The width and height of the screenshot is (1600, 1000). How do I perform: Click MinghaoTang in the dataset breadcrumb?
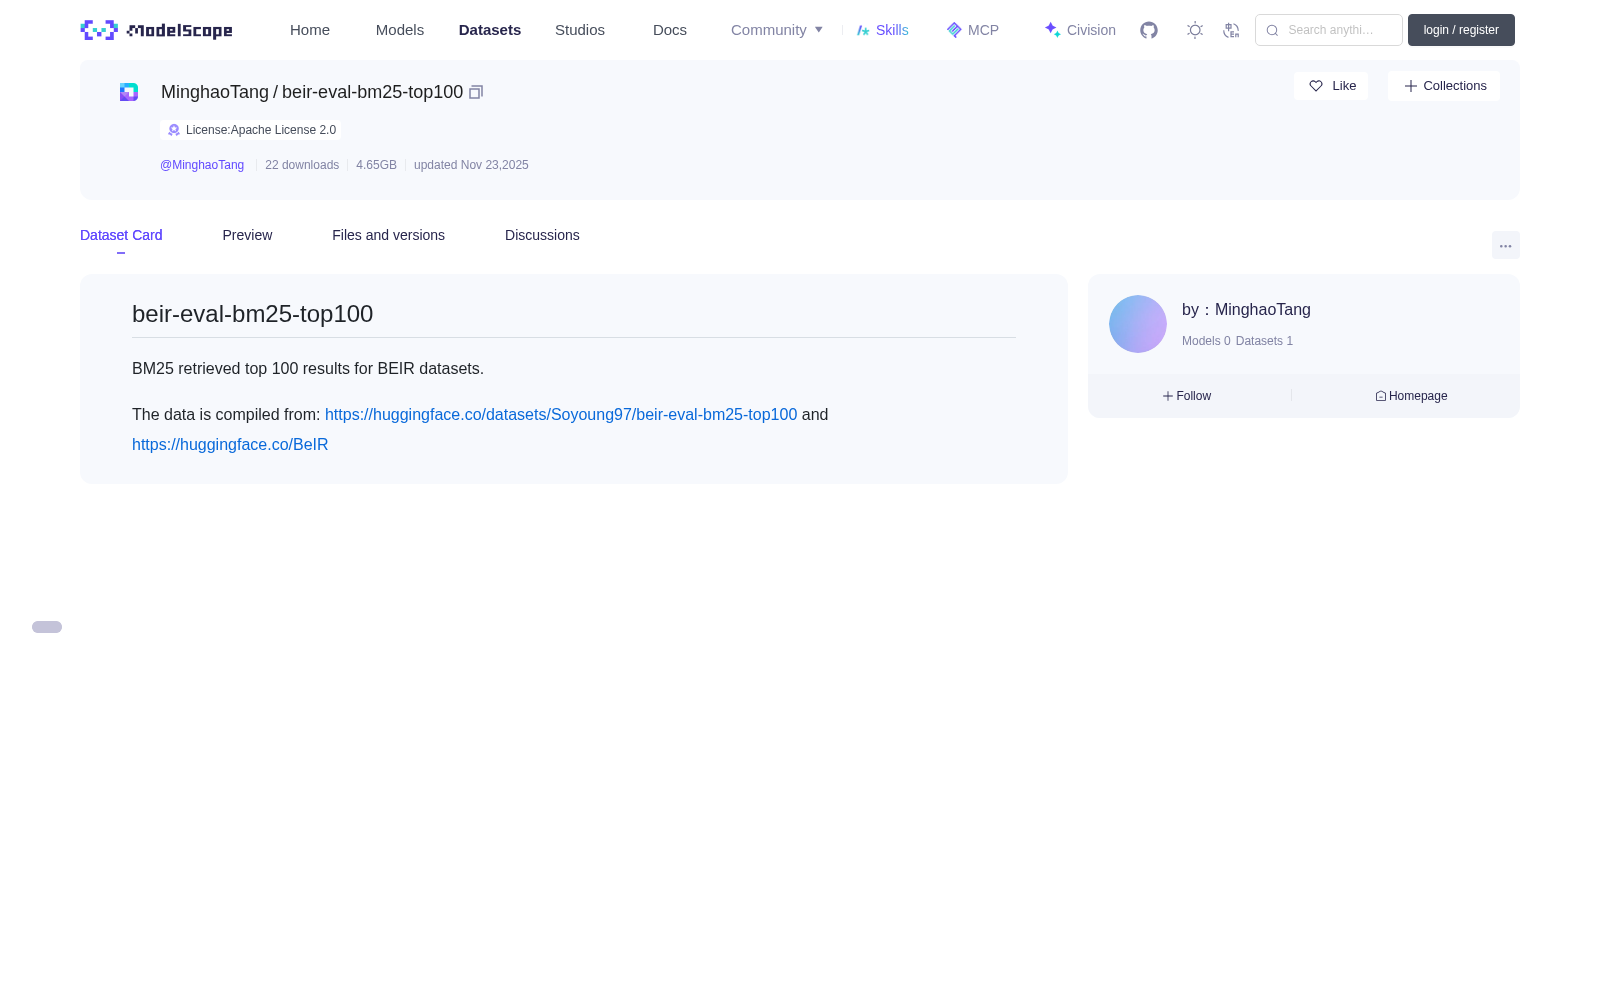click(215, 92)
